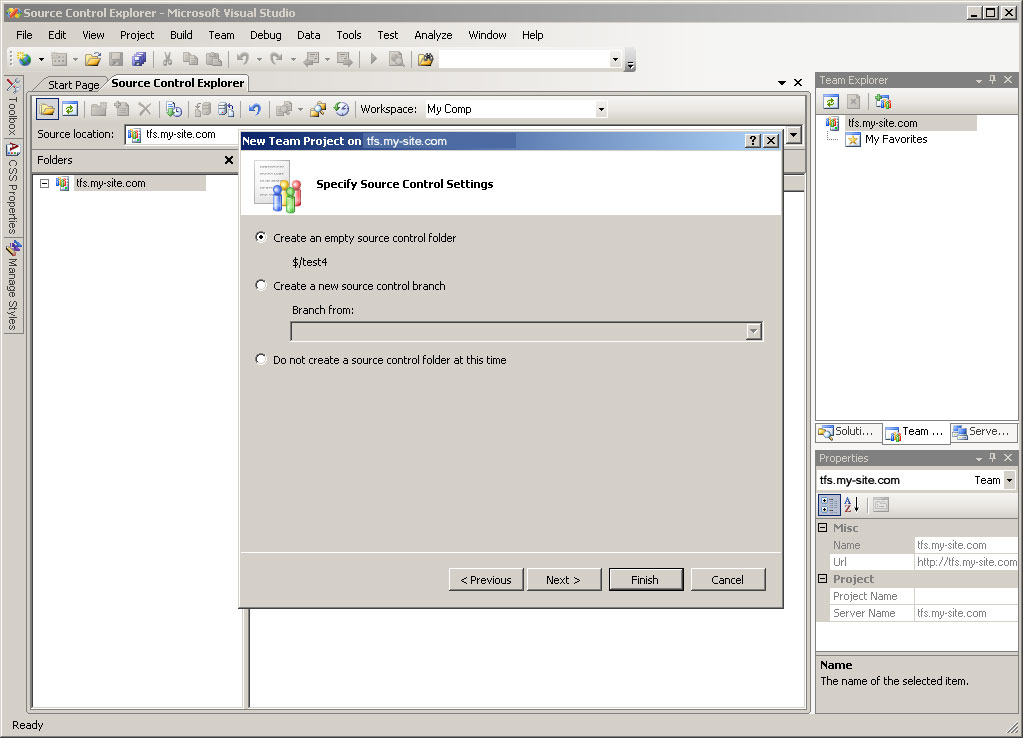Select tfs.my-site.com in Team Explorer tree
This screenshot has width=1023, height=738.
882,123
